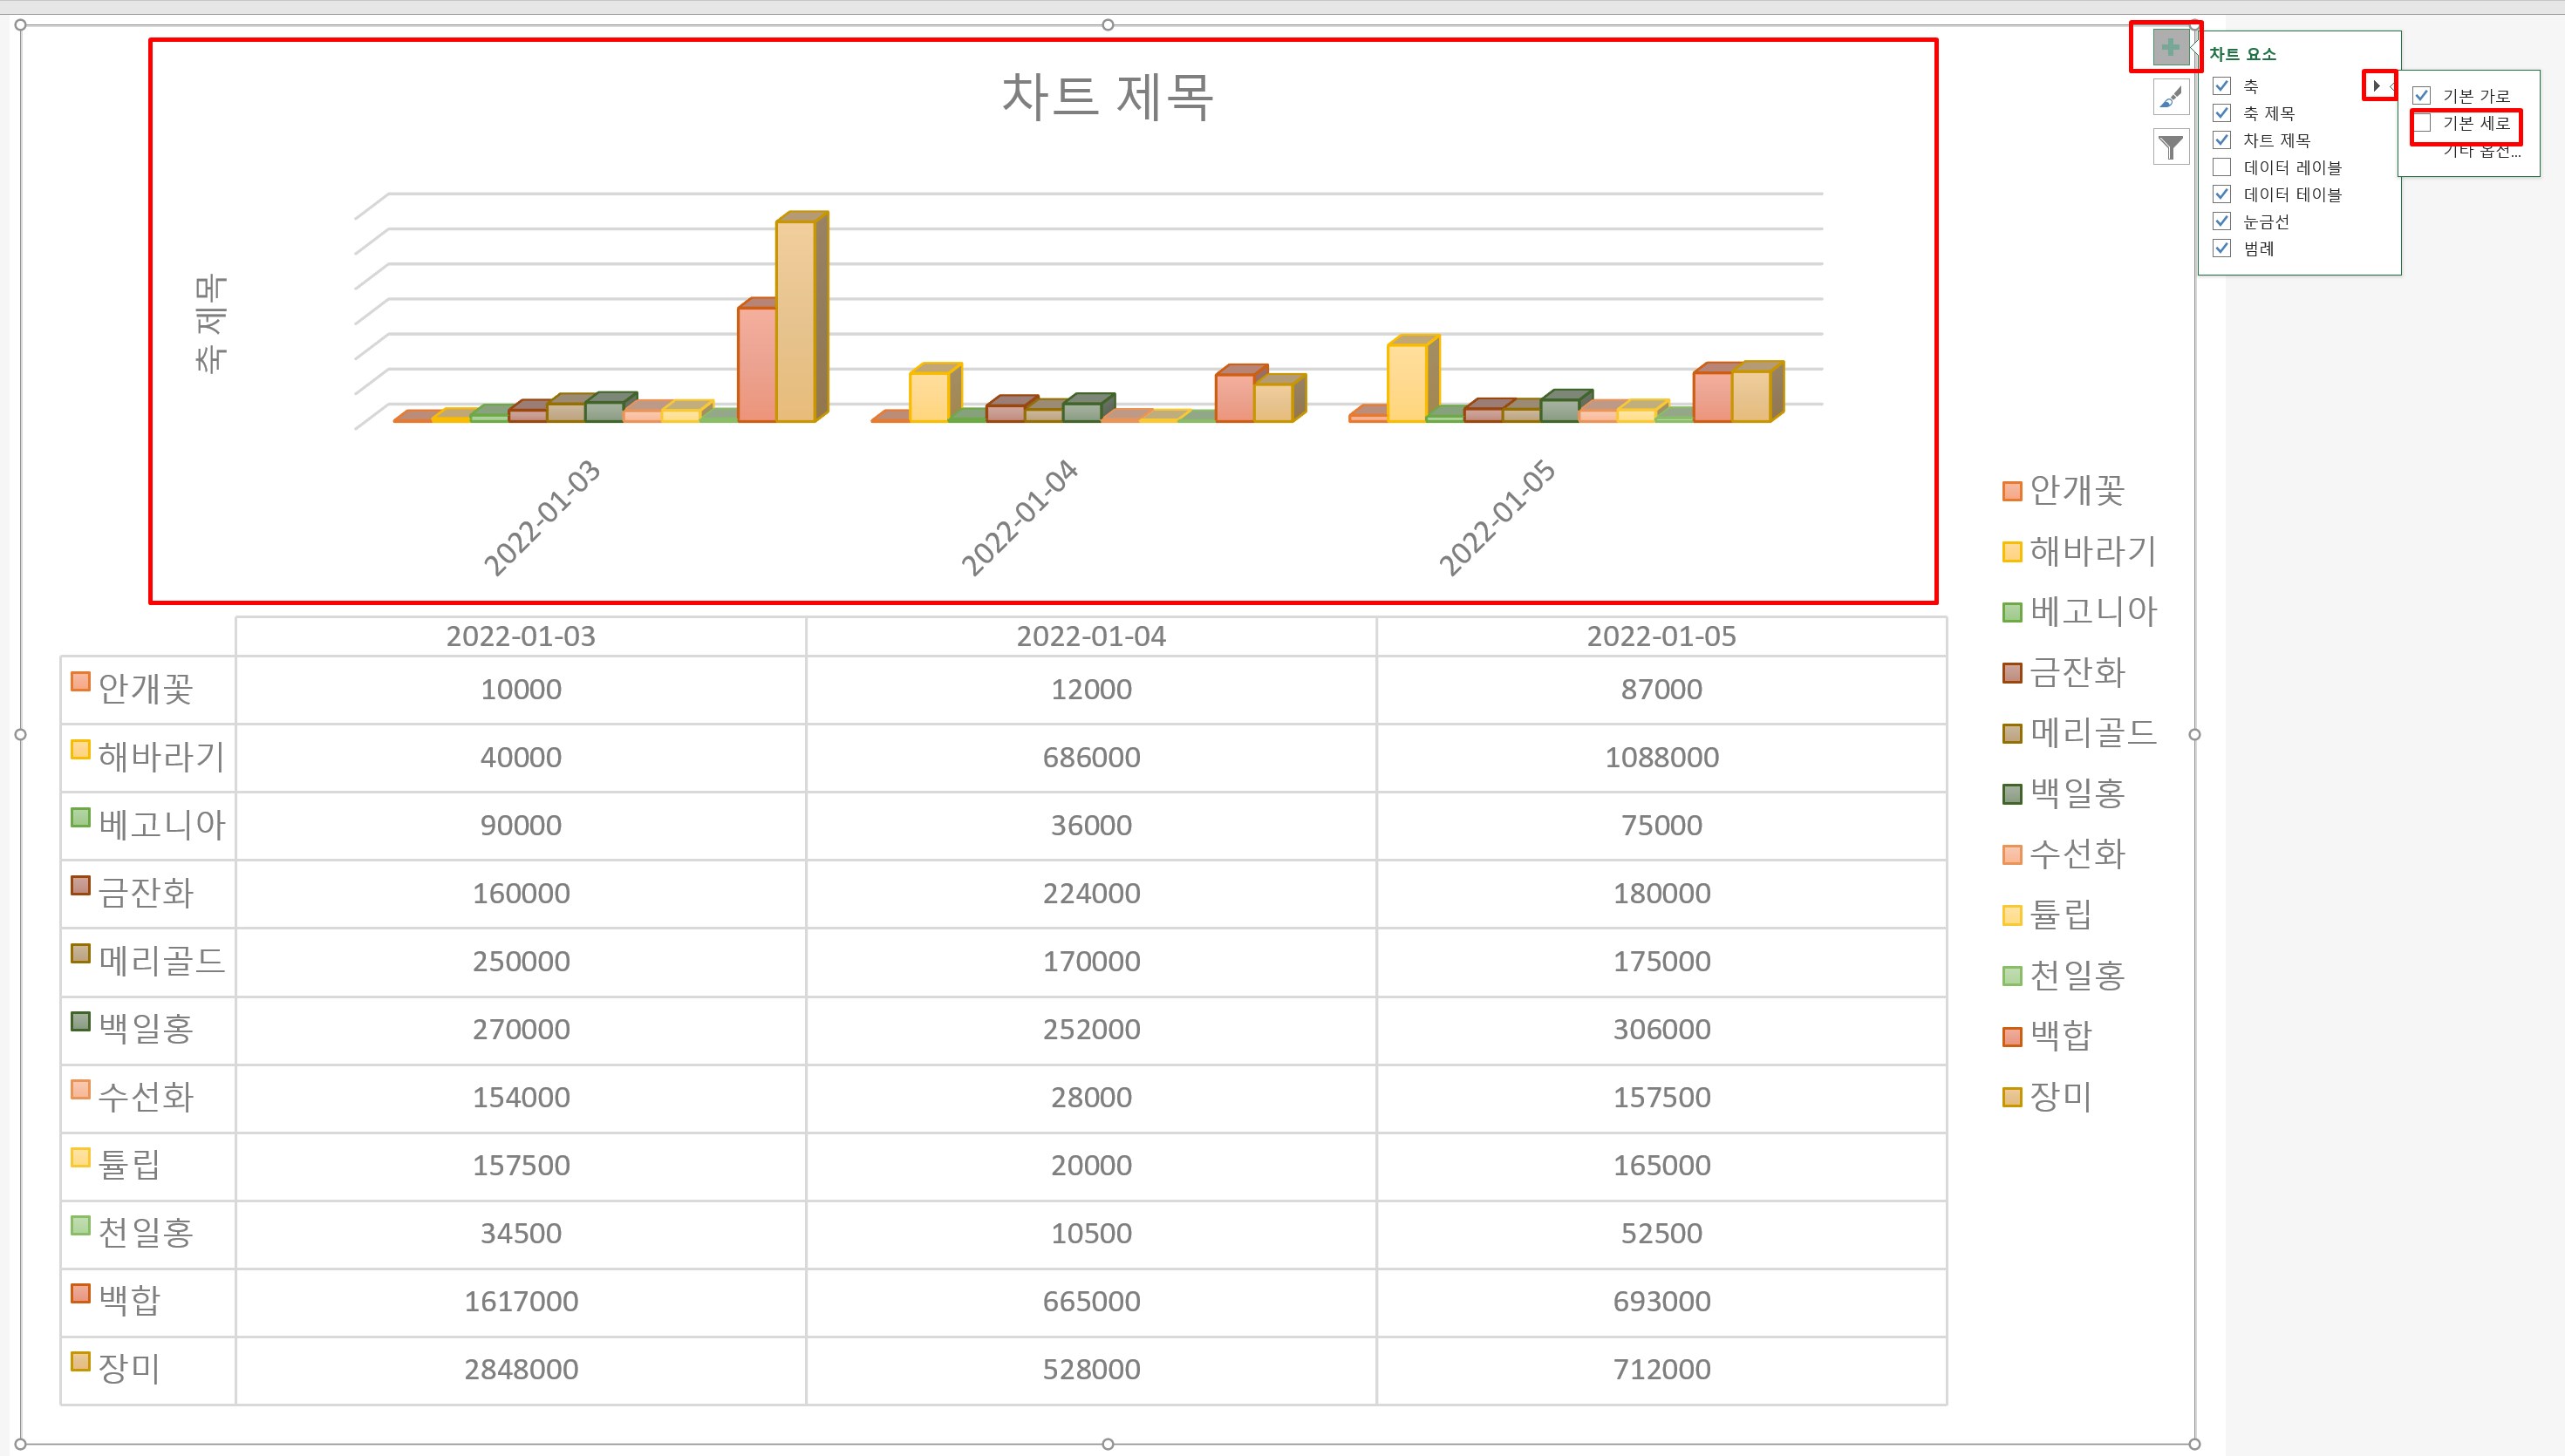Click the Chart Elements plus icon
Viewport: 2565px width, 1456px height.
coord(2169,47)
